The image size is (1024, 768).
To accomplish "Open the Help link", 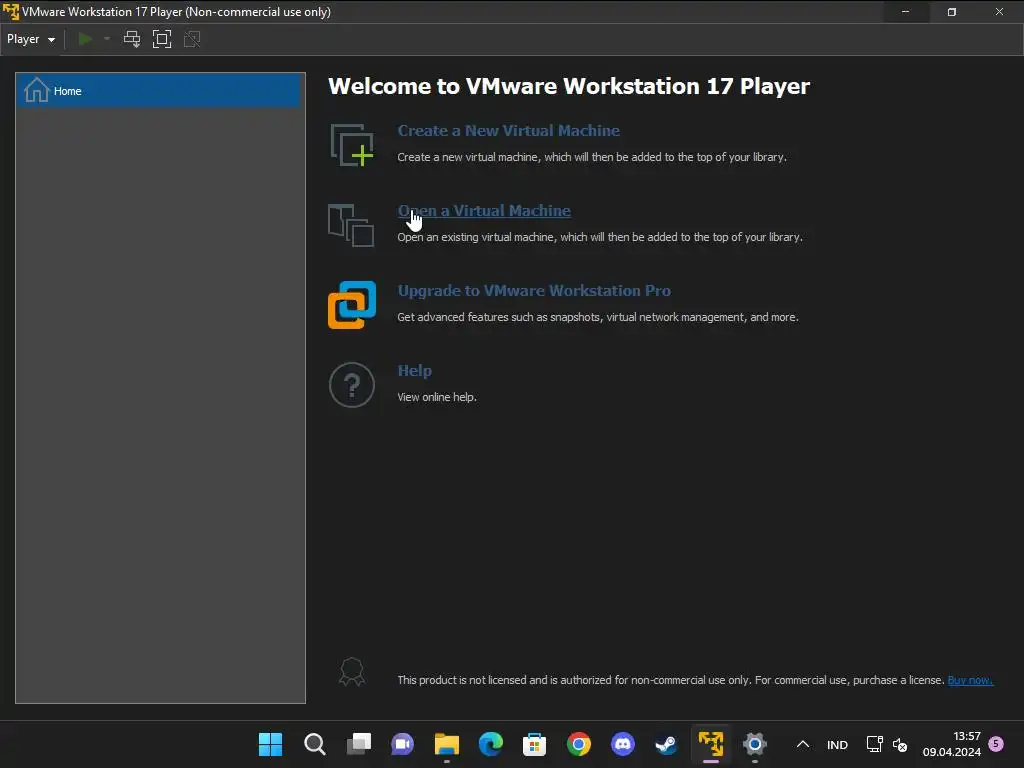I will 415,371.
